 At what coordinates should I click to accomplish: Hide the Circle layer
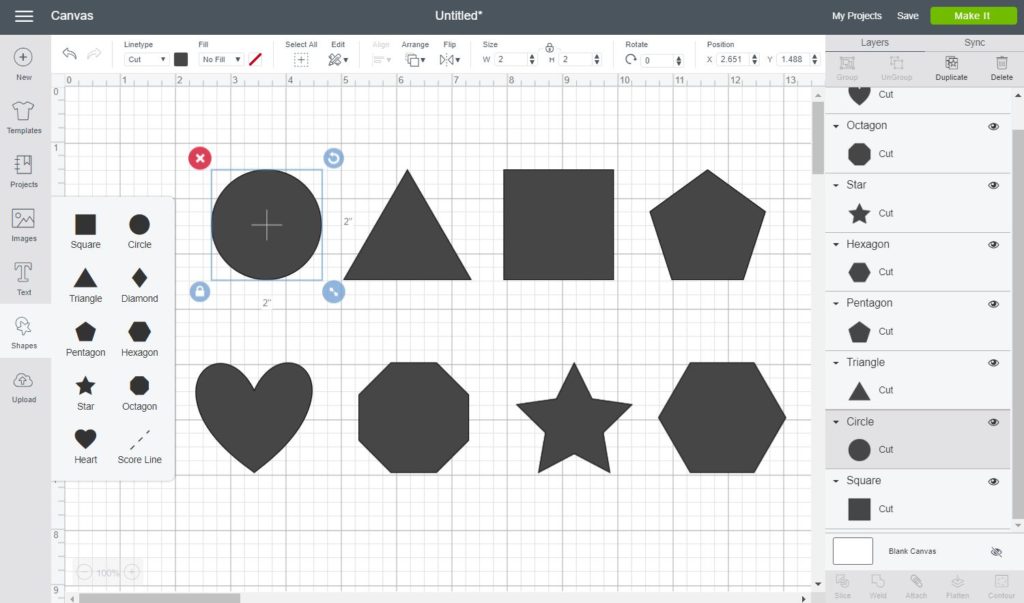click(993, 422)
